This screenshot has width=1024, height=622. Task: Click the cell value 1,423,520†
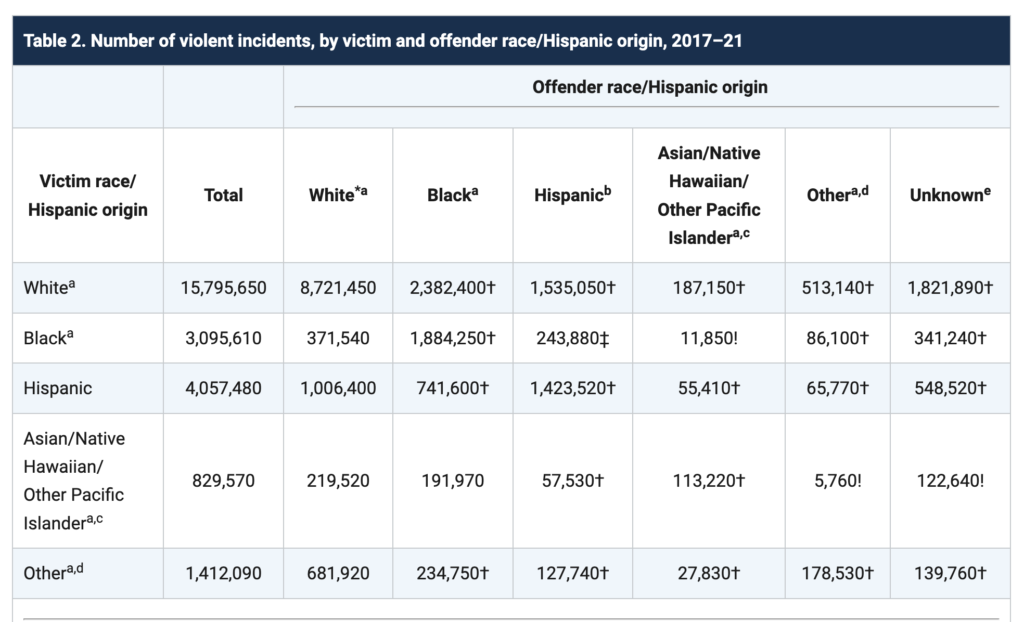coord(573,389)
